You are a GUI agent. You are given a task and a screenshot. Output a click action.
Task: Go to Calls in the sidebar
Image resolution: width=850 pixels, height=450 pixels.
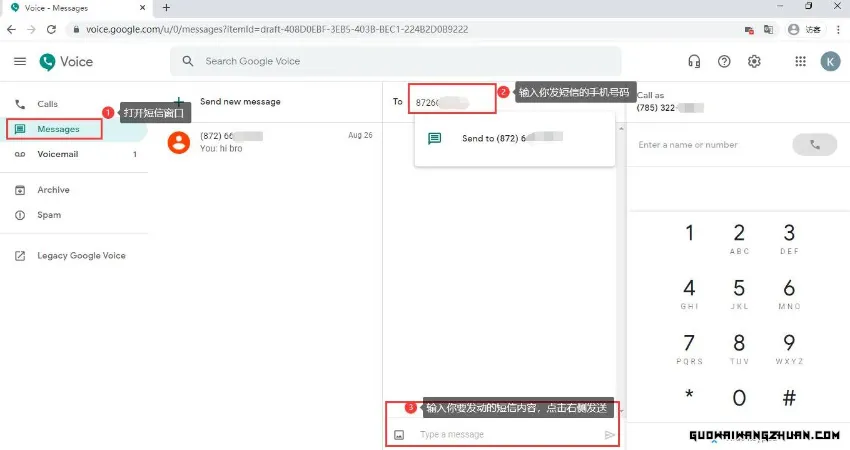[x=73, y=104]
